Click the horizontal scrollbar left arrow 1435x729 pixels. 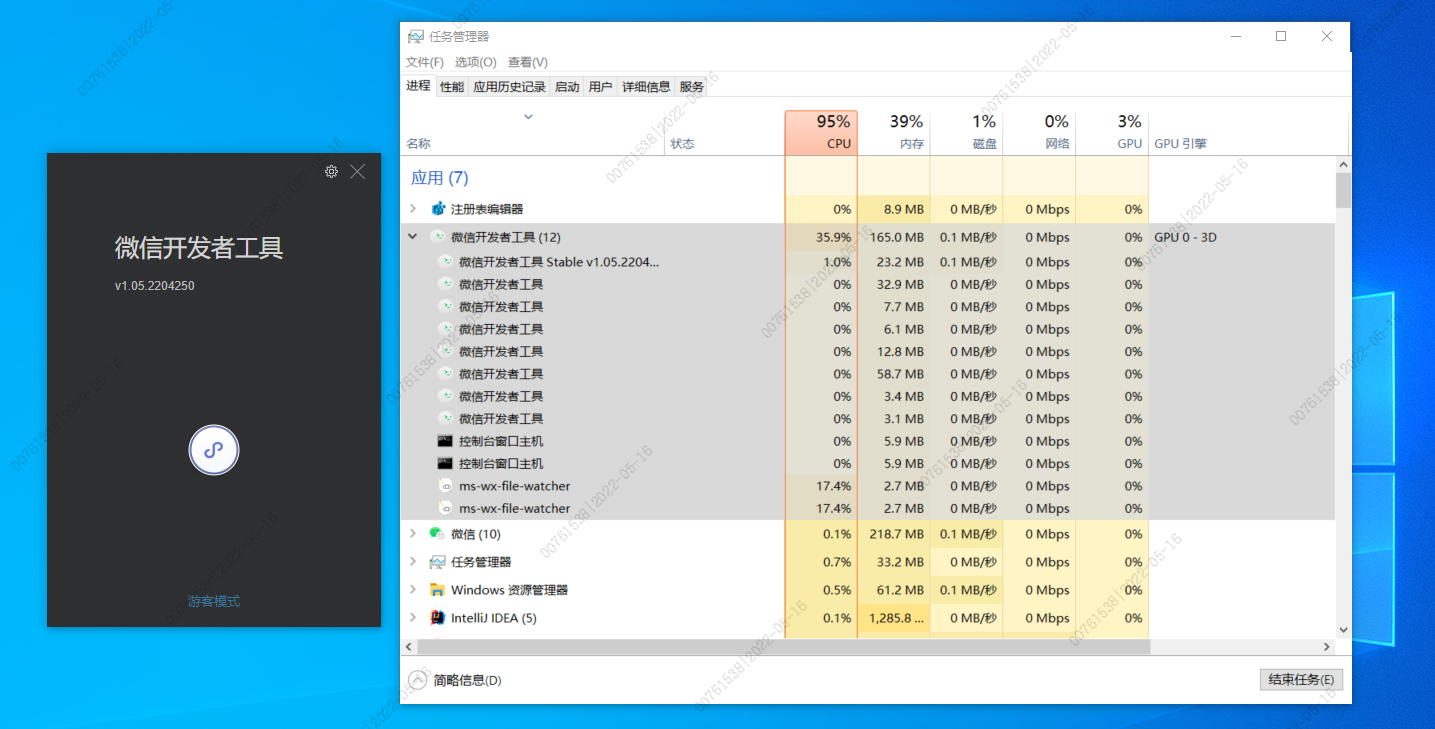(409, 647)
